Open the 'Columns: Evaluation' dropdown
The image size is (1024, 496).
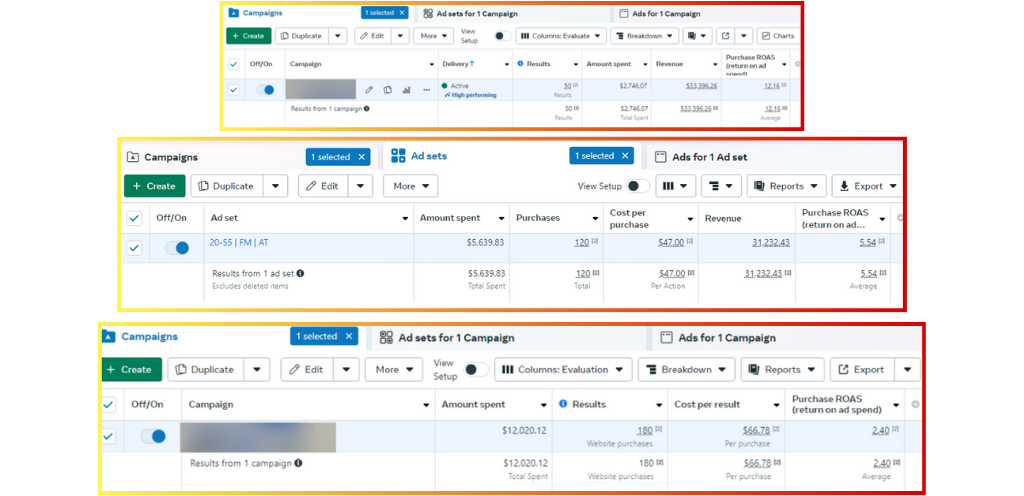[563, 370]
